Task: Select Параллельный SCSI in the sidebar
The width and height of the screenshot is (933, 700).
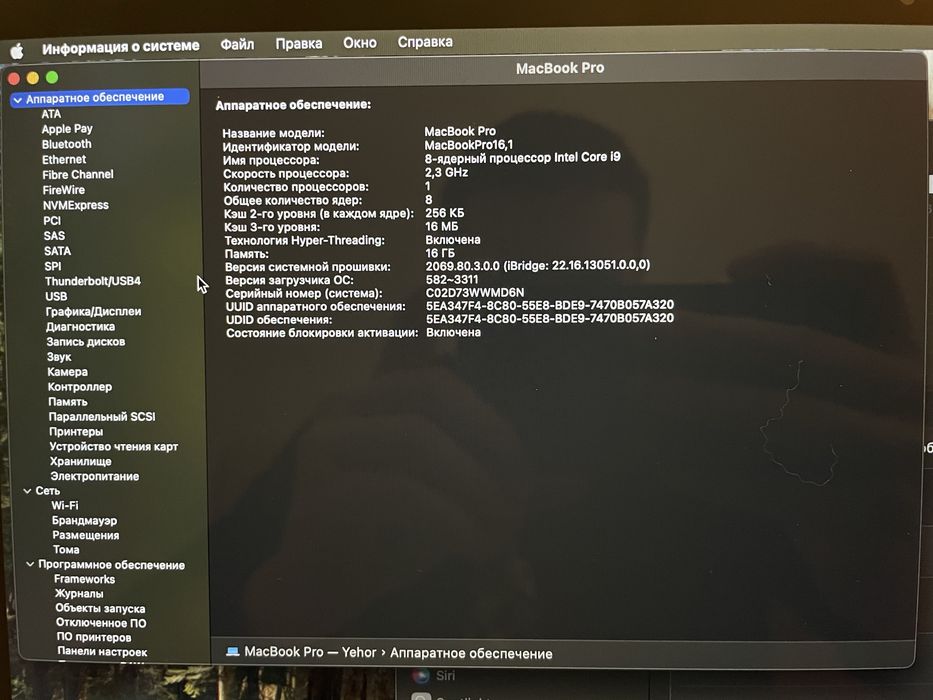Action: (x=102, y=417)
